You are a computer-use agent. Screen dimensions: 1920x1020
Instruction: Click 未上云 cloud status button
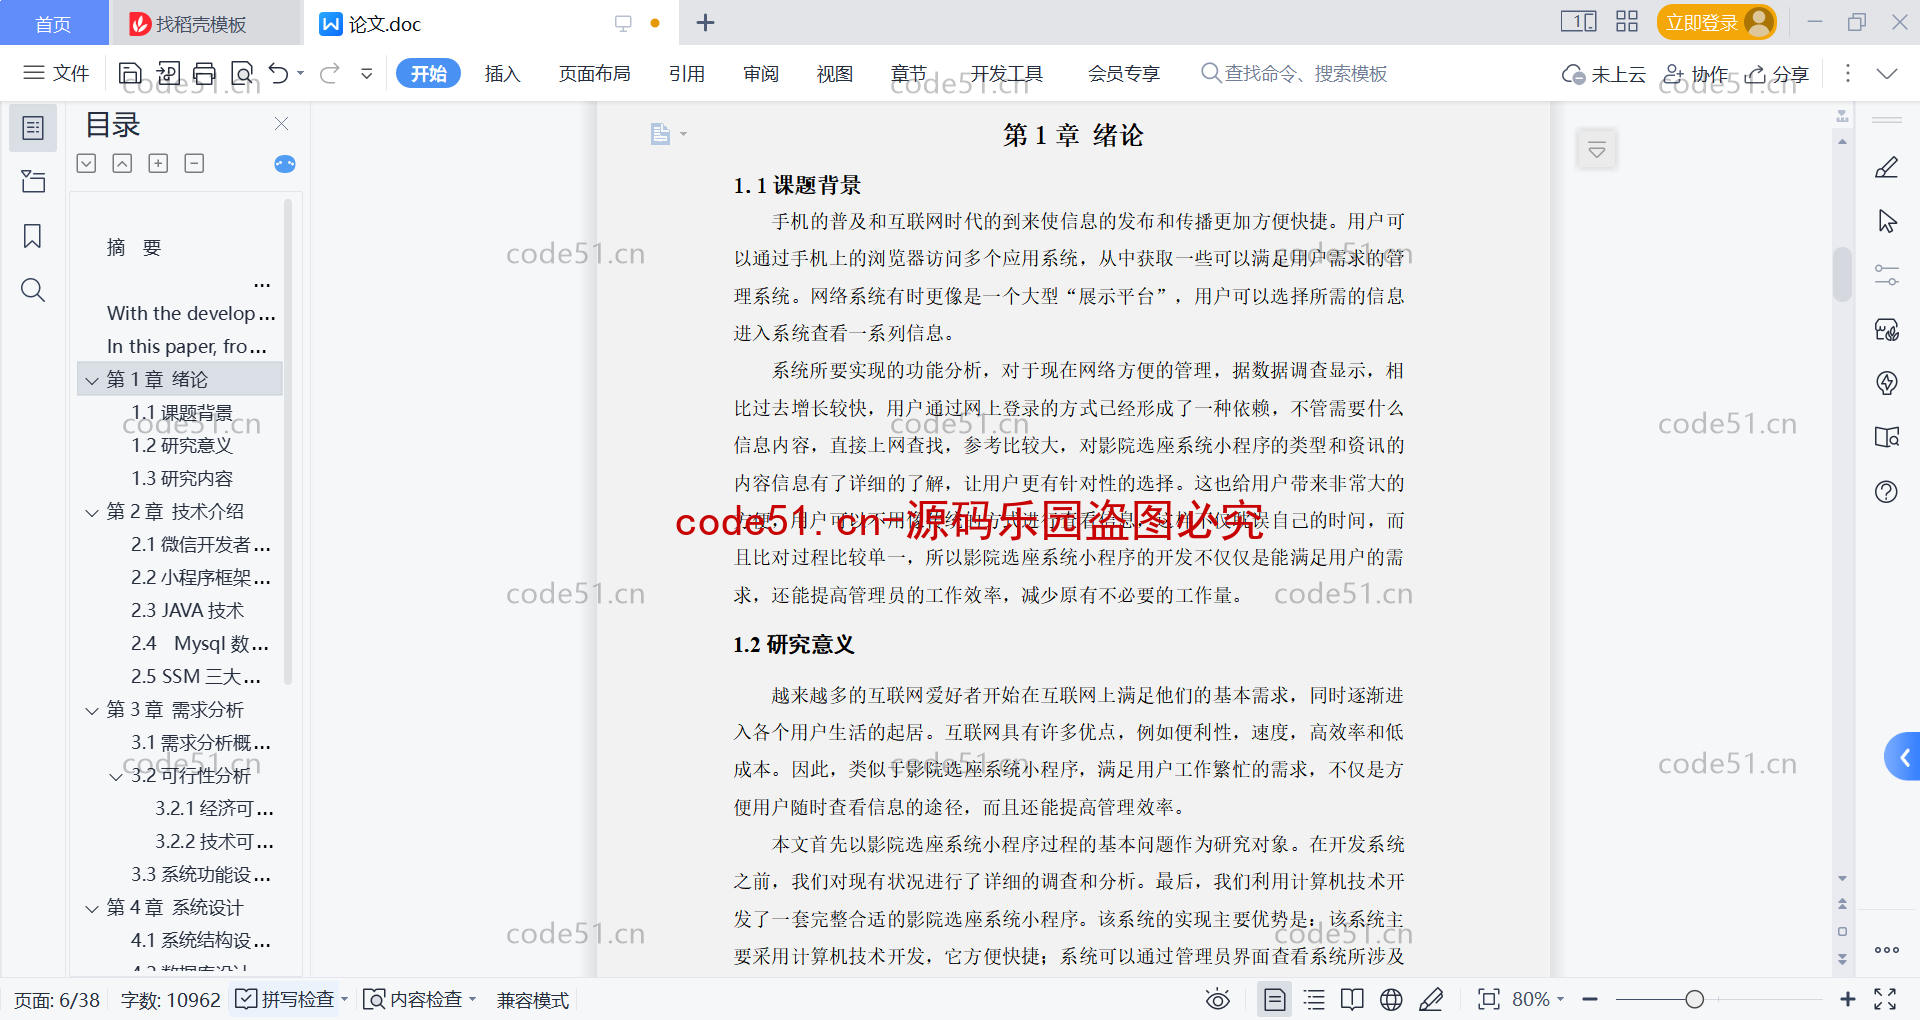[x=1604, y=74]
